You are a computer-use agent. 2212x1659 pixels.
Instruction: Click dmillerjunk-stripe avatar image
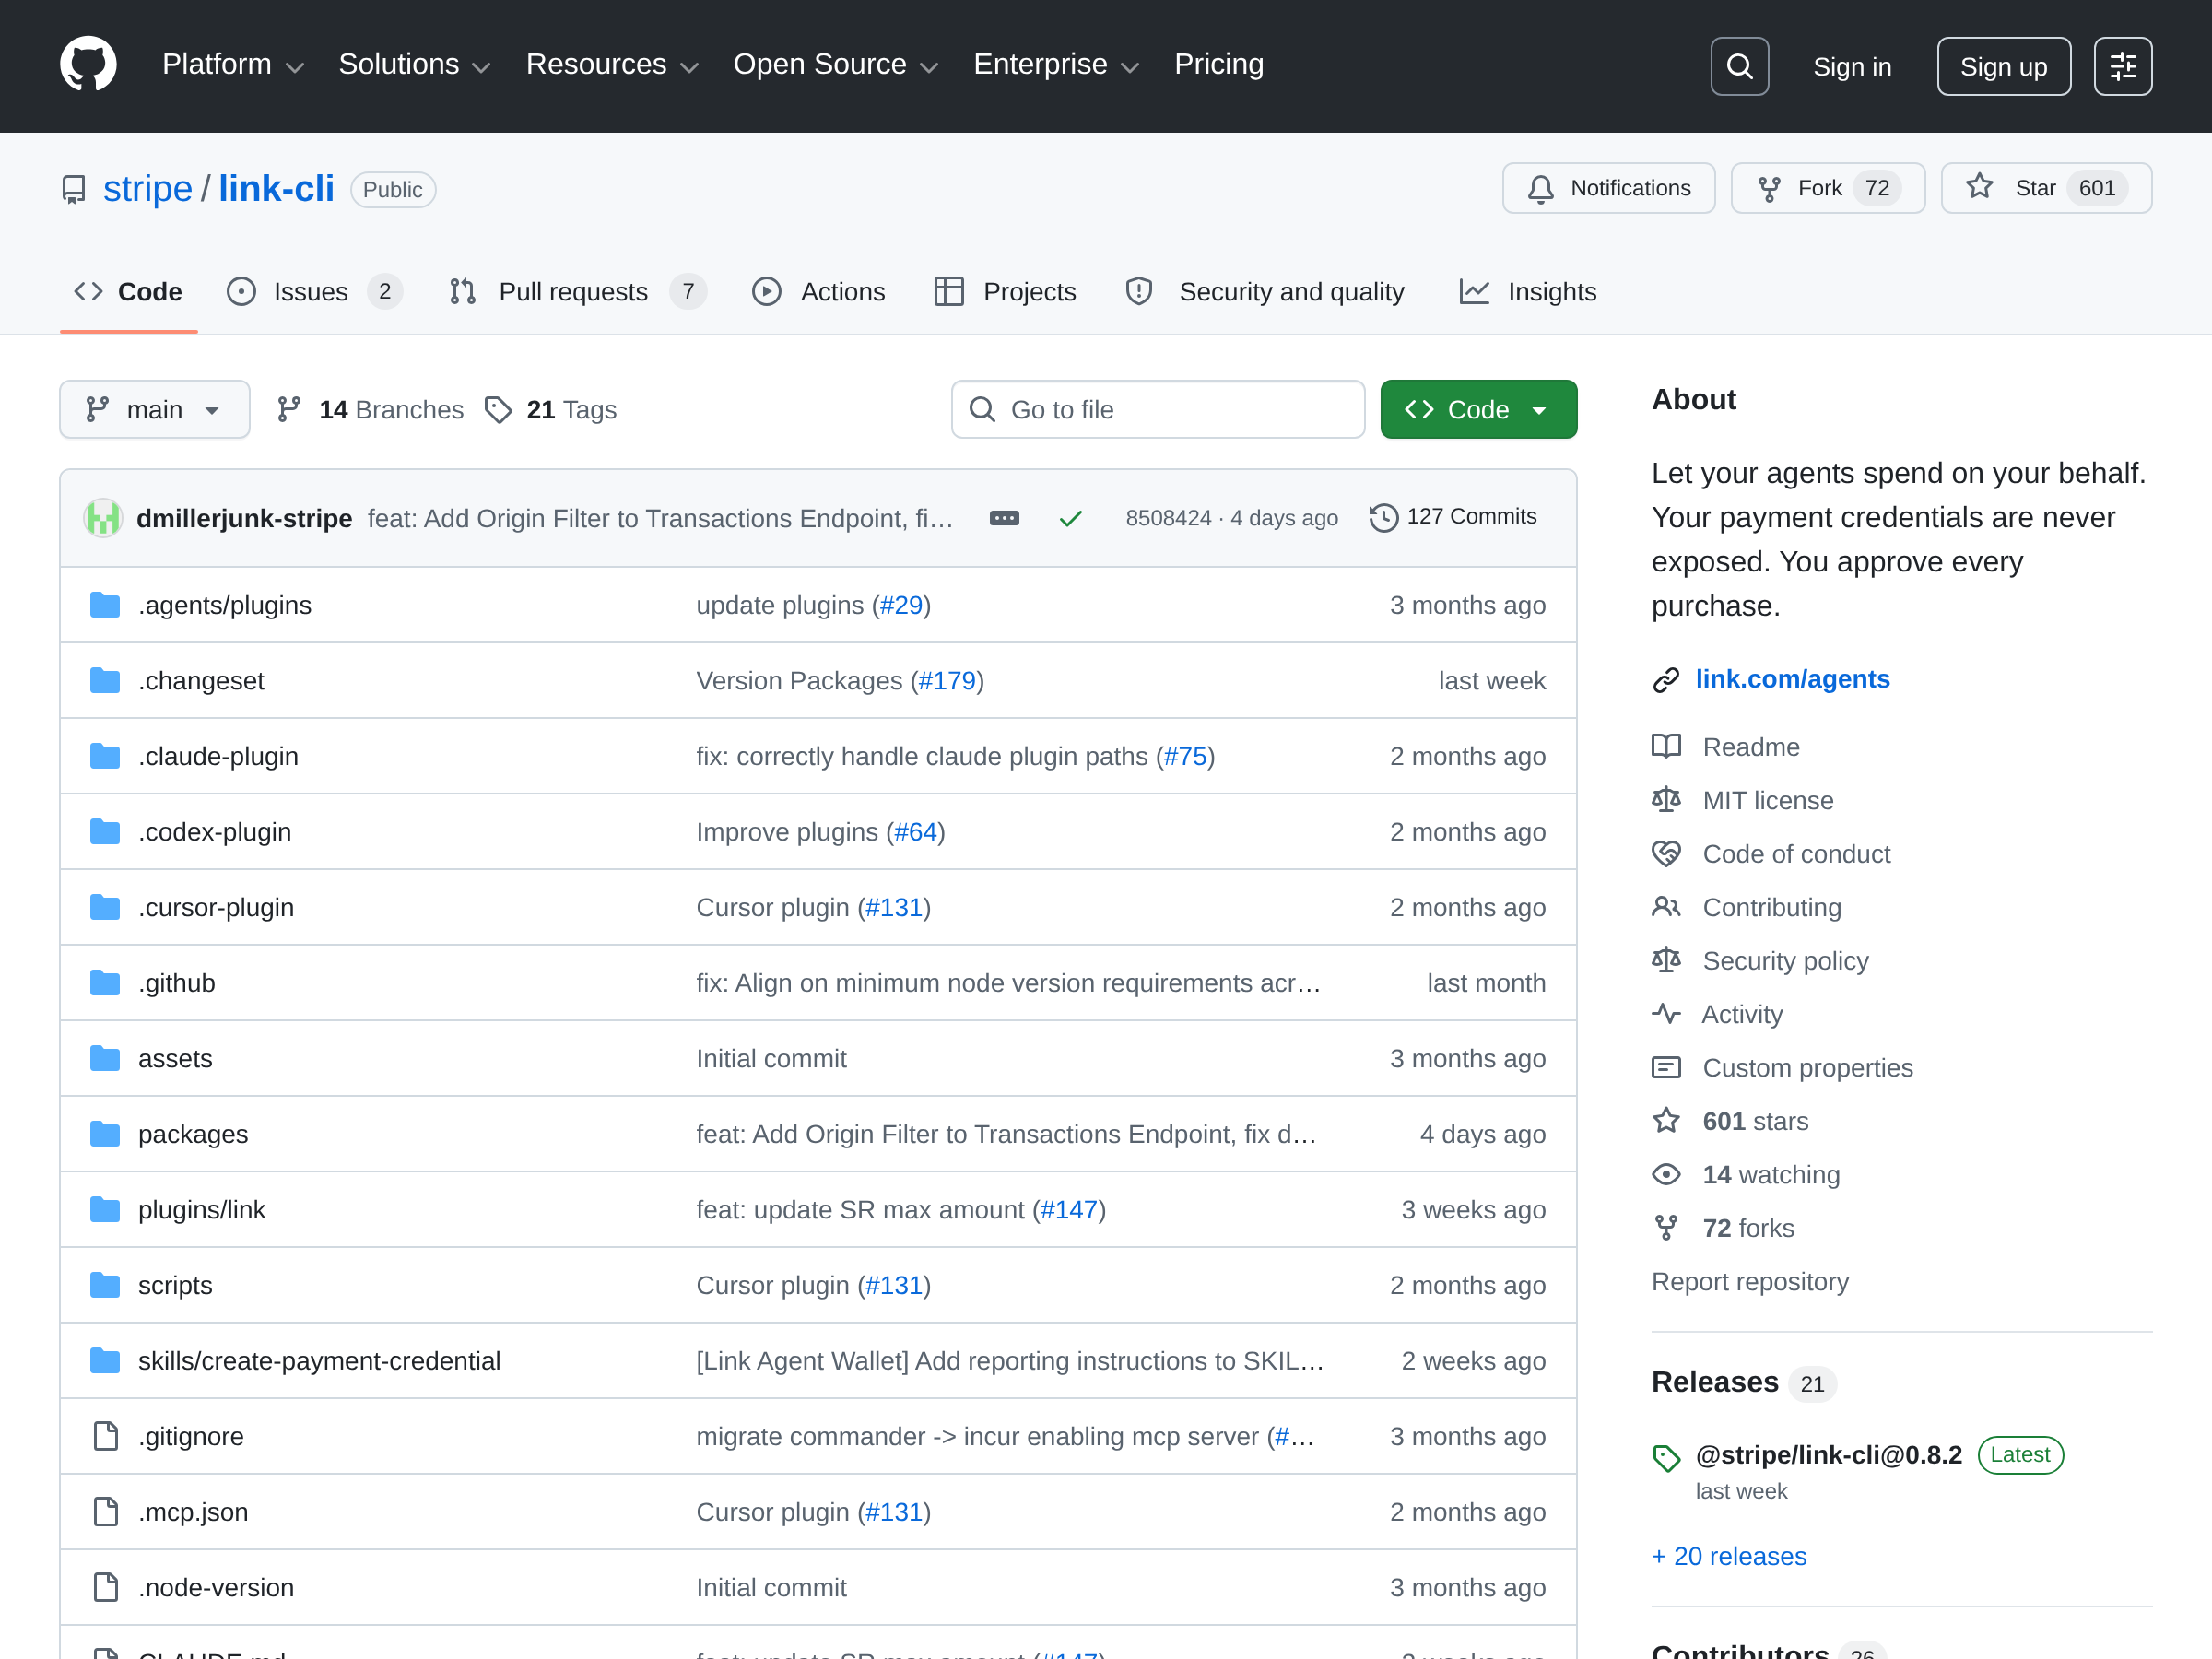coord(103,518)
